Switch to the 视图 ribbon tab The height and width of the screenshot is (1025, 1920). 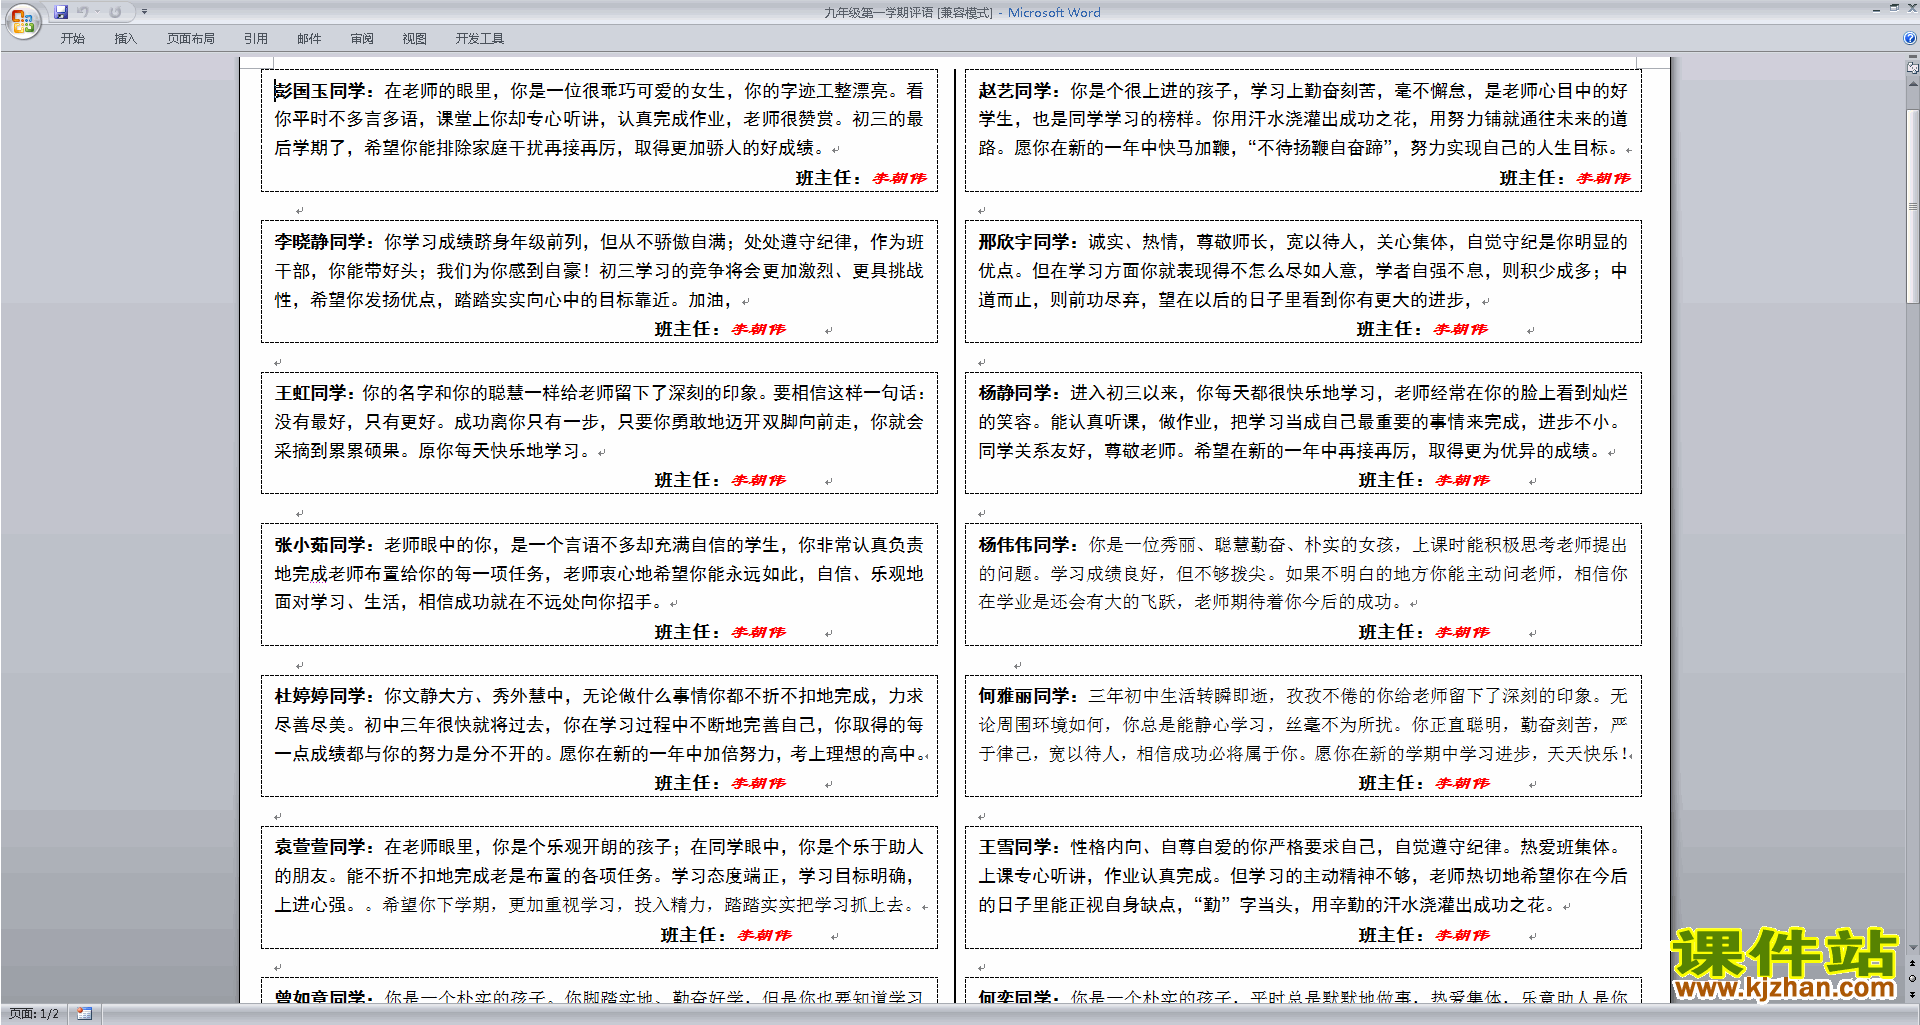tap(415, 39)
